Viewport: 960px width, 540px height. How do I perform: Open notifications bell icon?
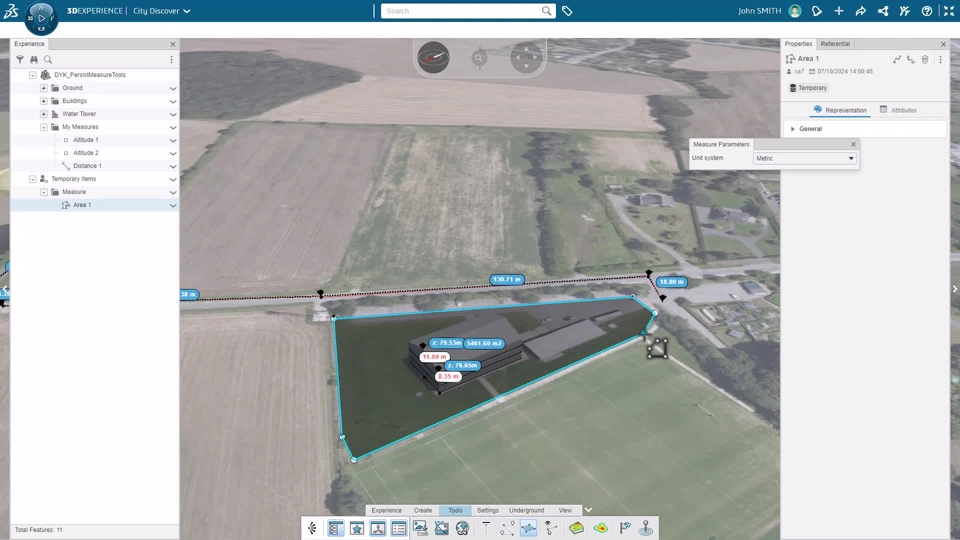click(817, 11)
